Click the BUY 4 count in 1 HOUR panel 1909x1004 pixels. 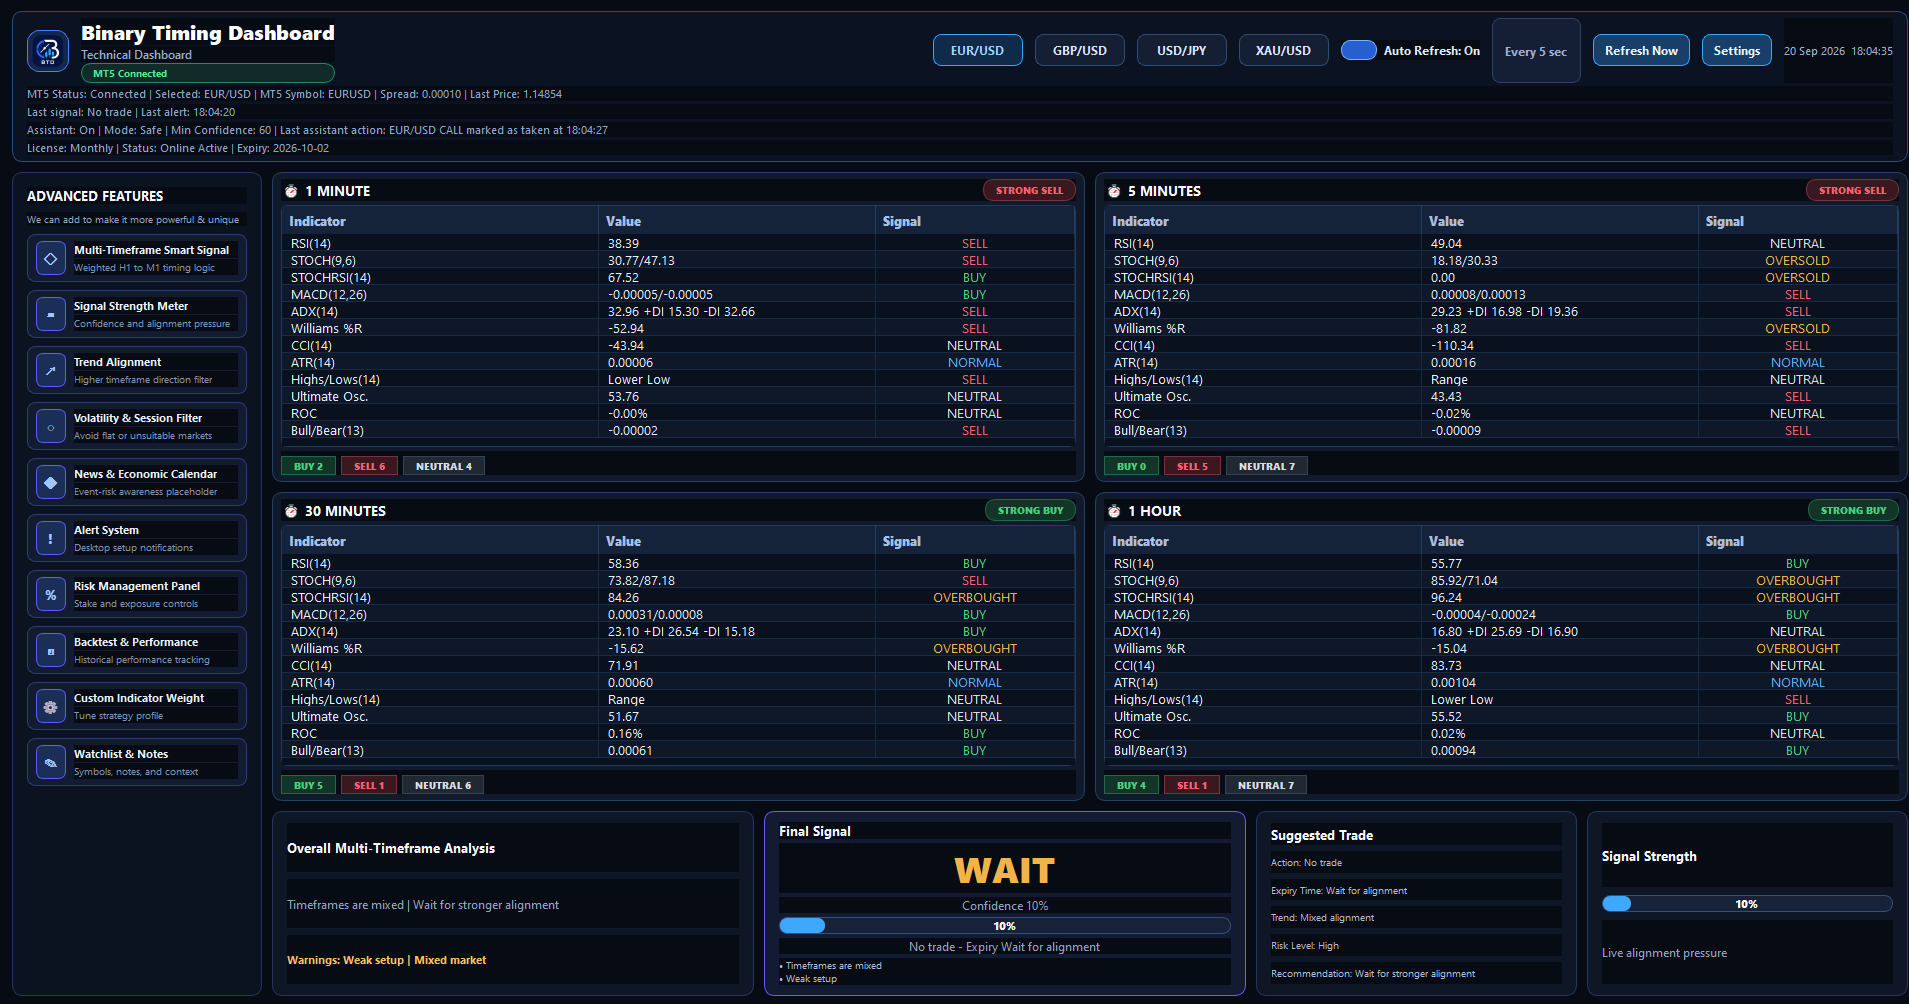tap(1131, 785)
